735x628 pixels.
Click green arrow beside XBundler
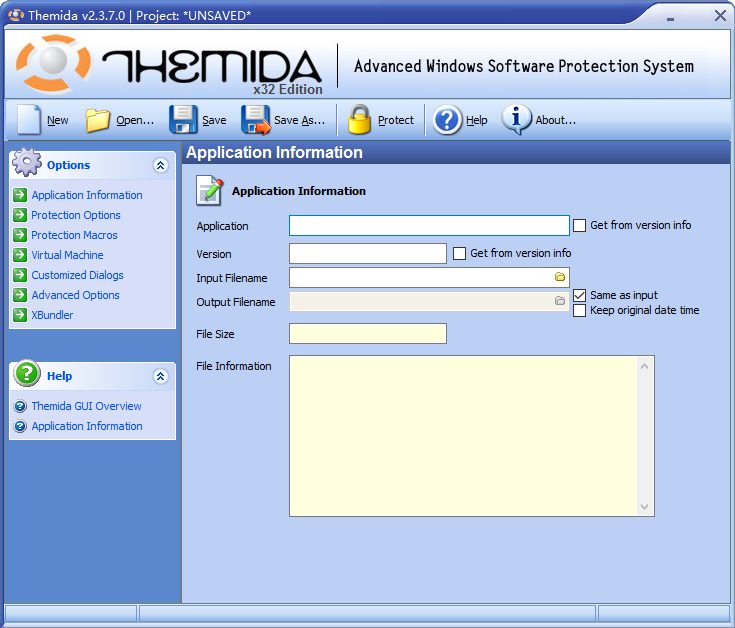click(x=20, y=314)
